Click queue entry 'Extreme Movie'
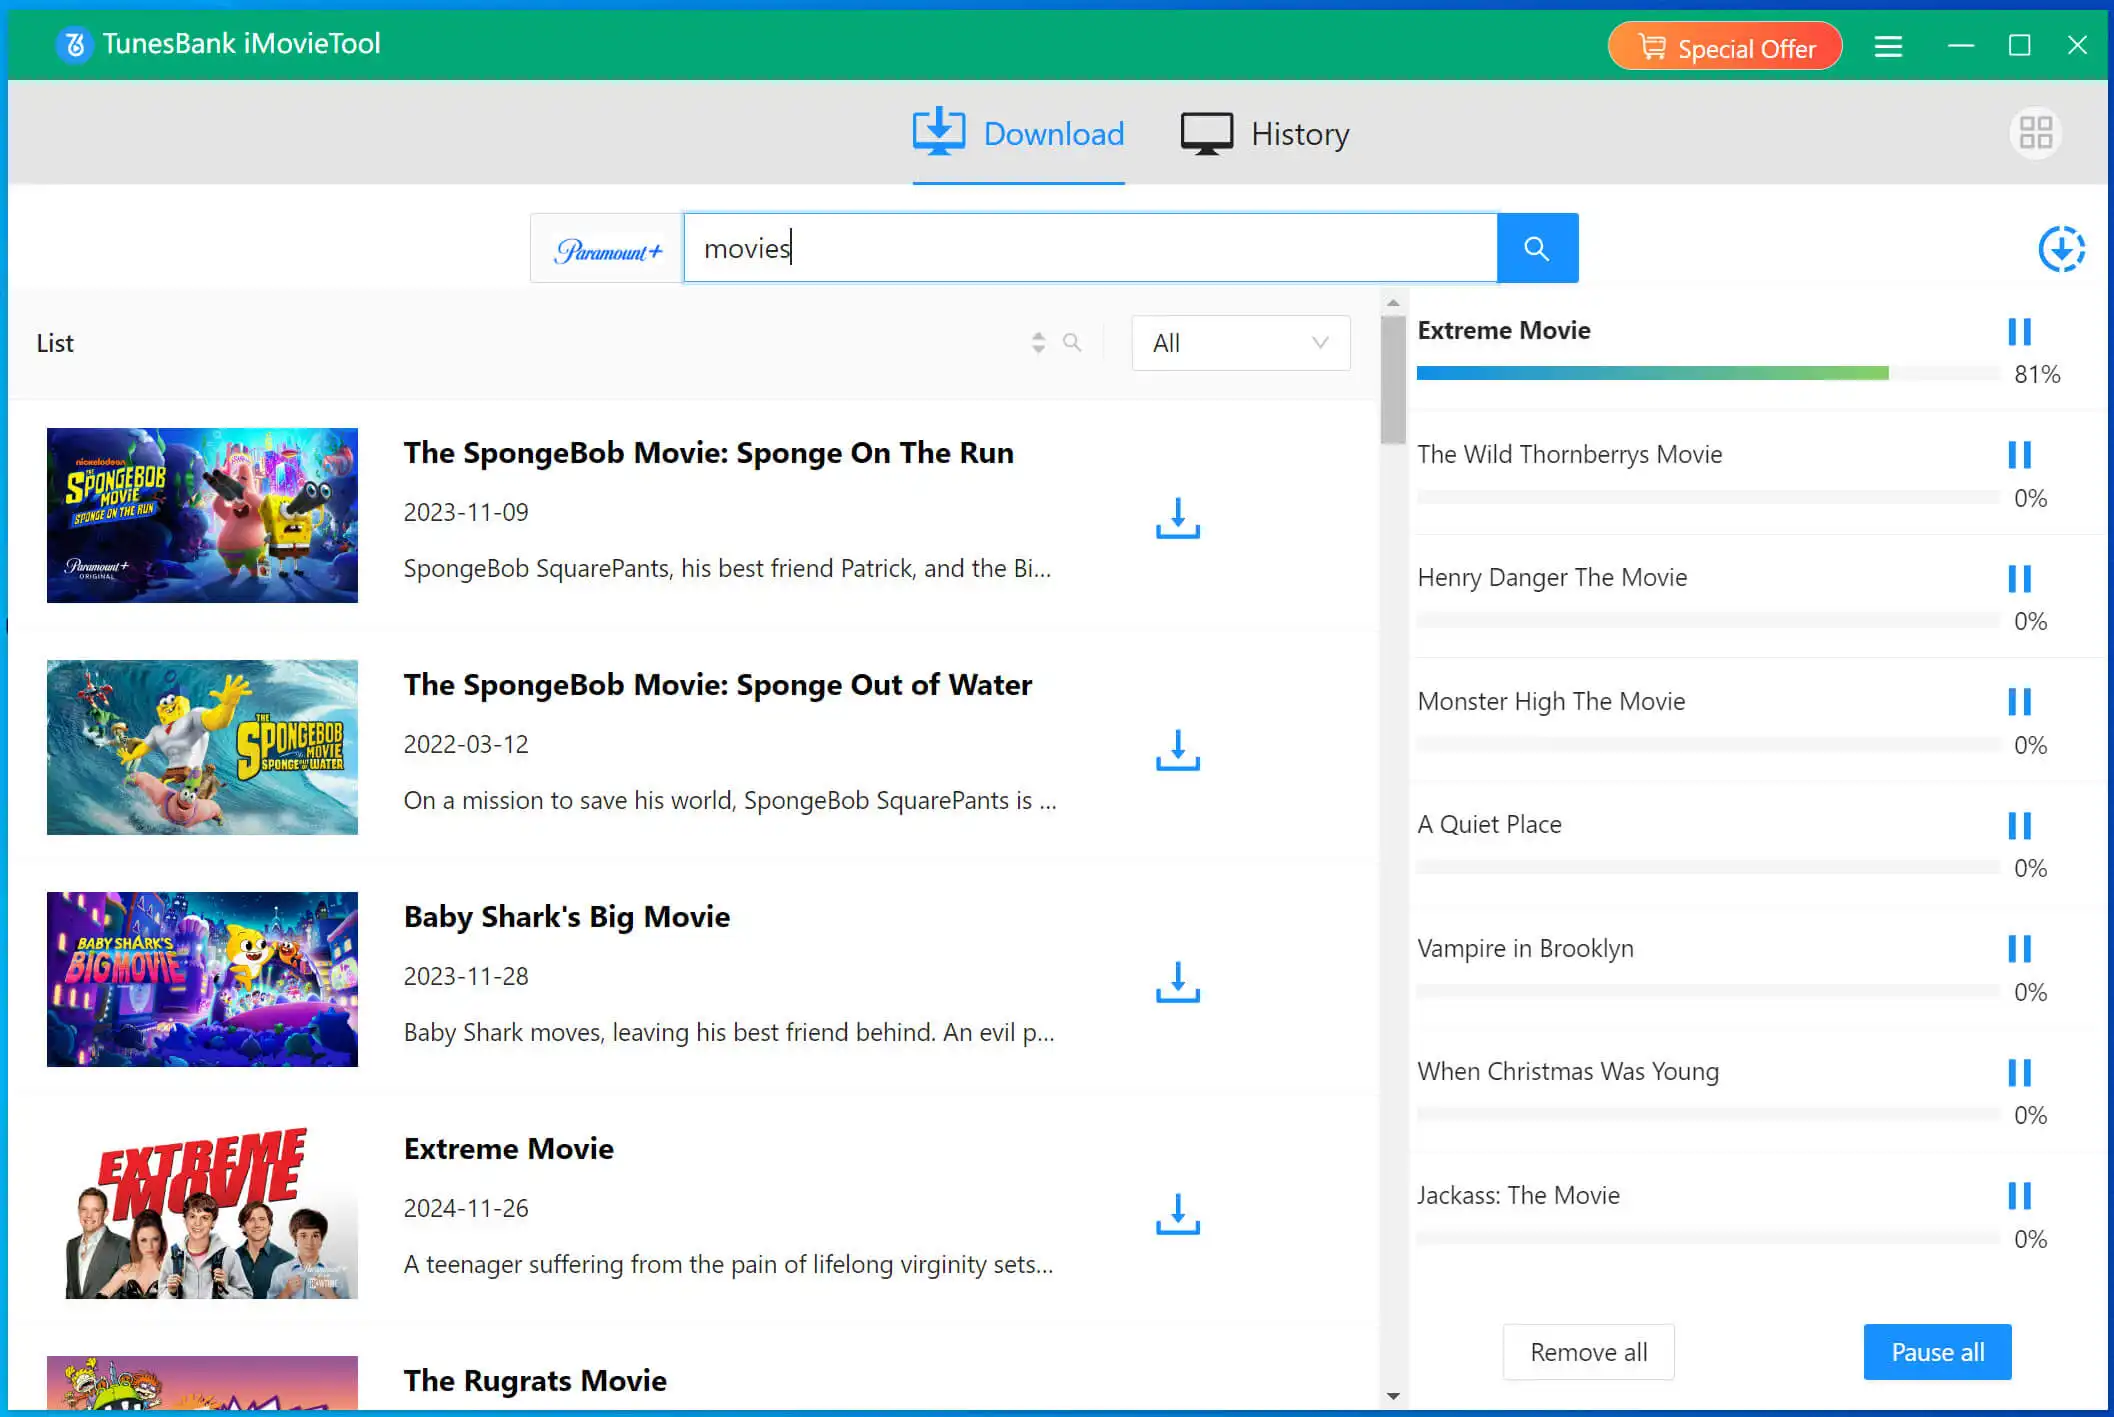Viewport: 2114px width, 1417px height. tap(1504, 330)
